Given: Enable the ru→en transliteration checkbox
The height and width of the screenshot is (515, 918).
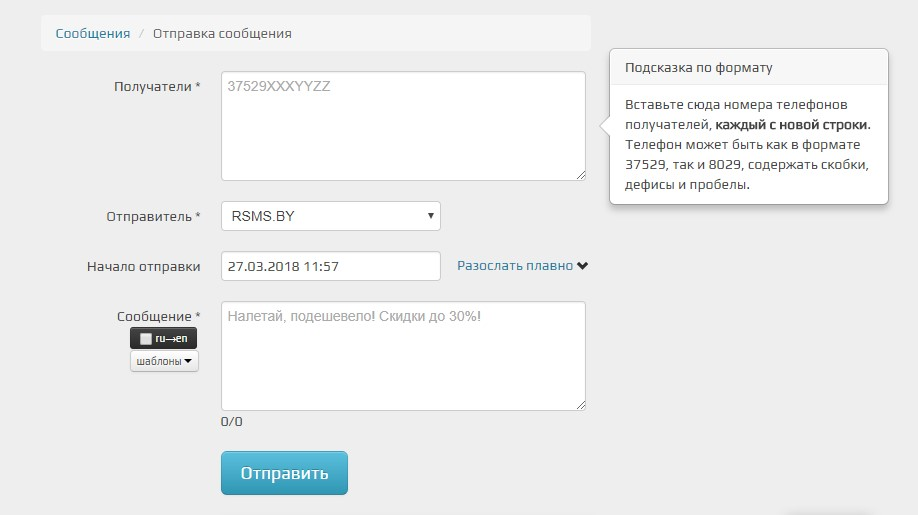Looking at the screenshot, I should (x=146, y=339).
